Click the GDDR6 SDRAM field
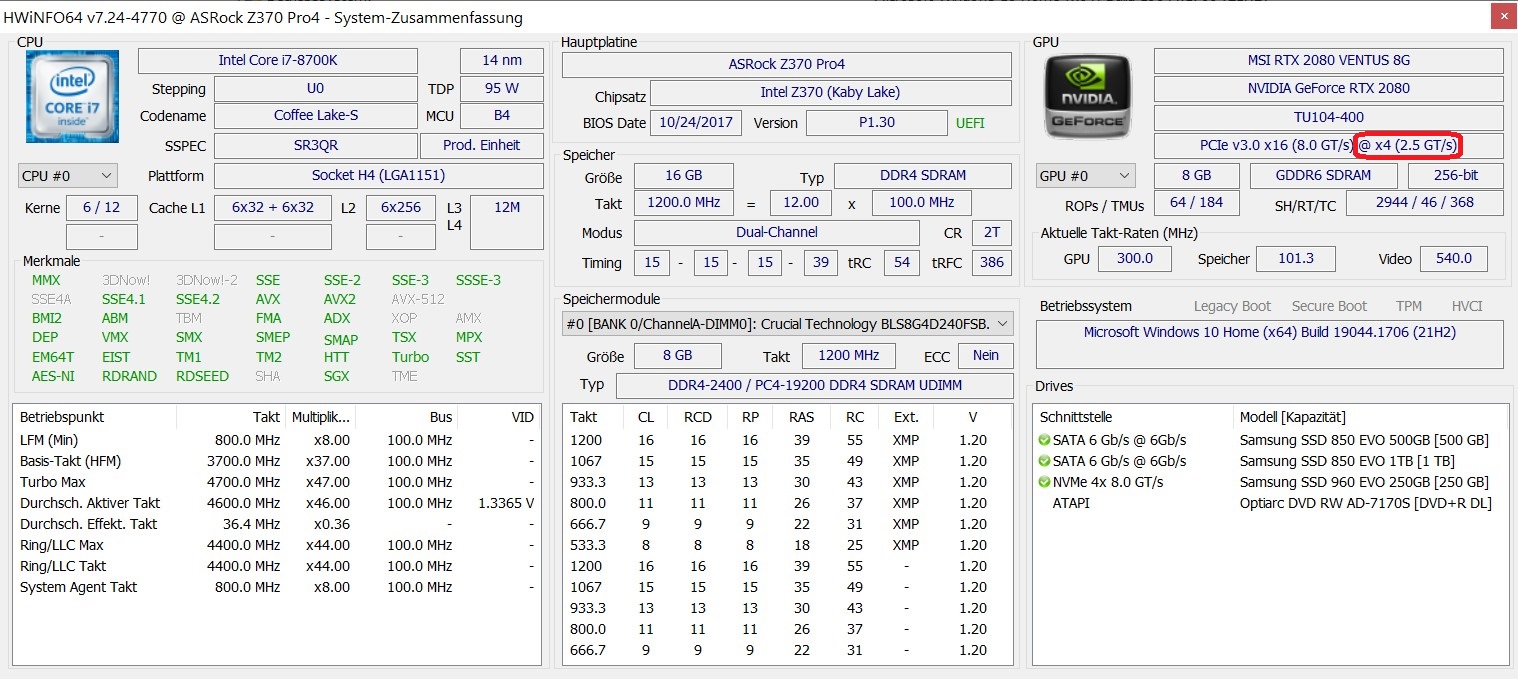Image resolution: width=1518 pixels, height=679 pixels. [x=1325, y=175]
